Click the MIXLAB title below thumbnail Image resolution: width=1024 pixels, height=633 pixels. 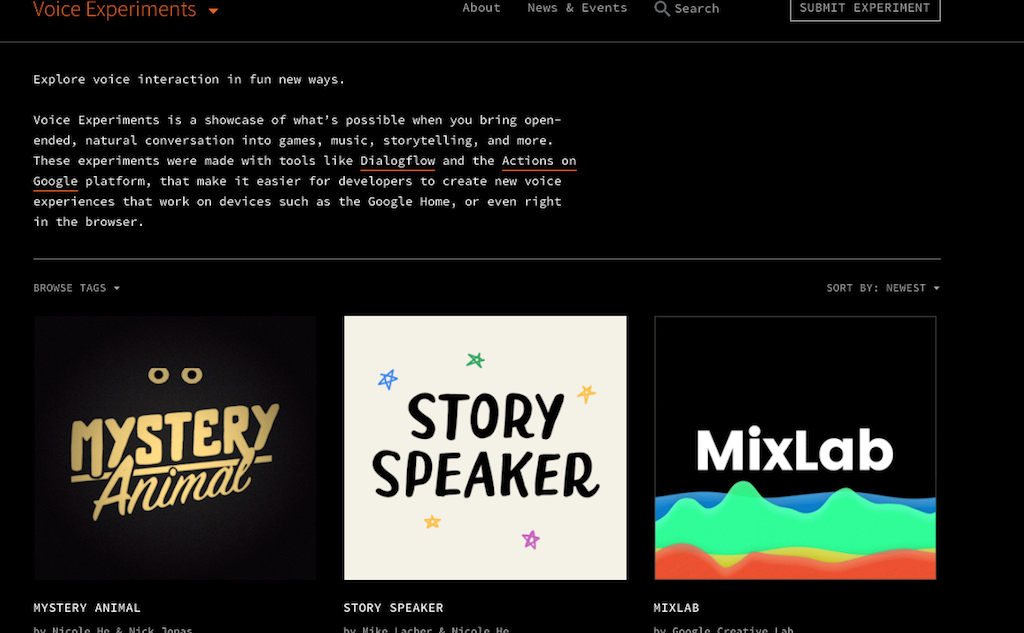coord(676,607)
